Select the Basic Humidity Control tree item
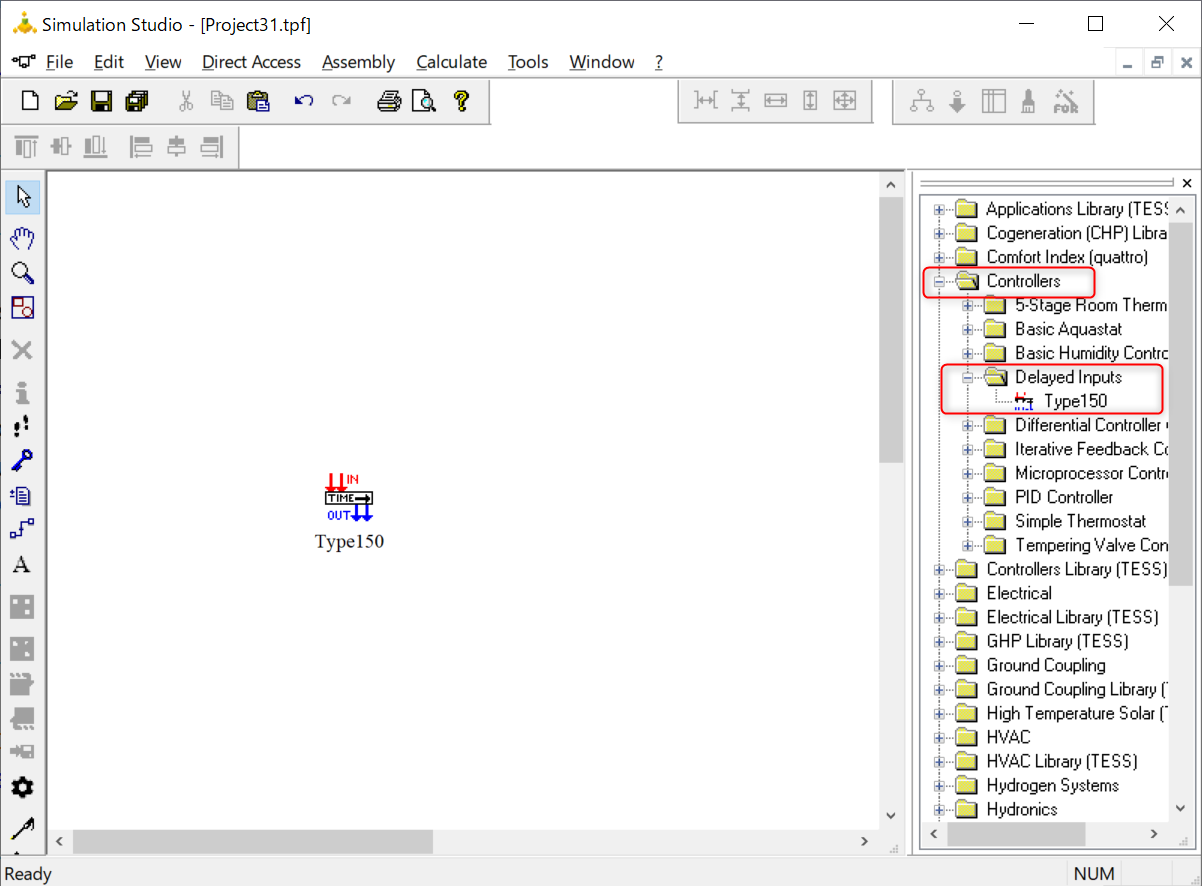1202x886 pixels. click(x=1091, y=353)
